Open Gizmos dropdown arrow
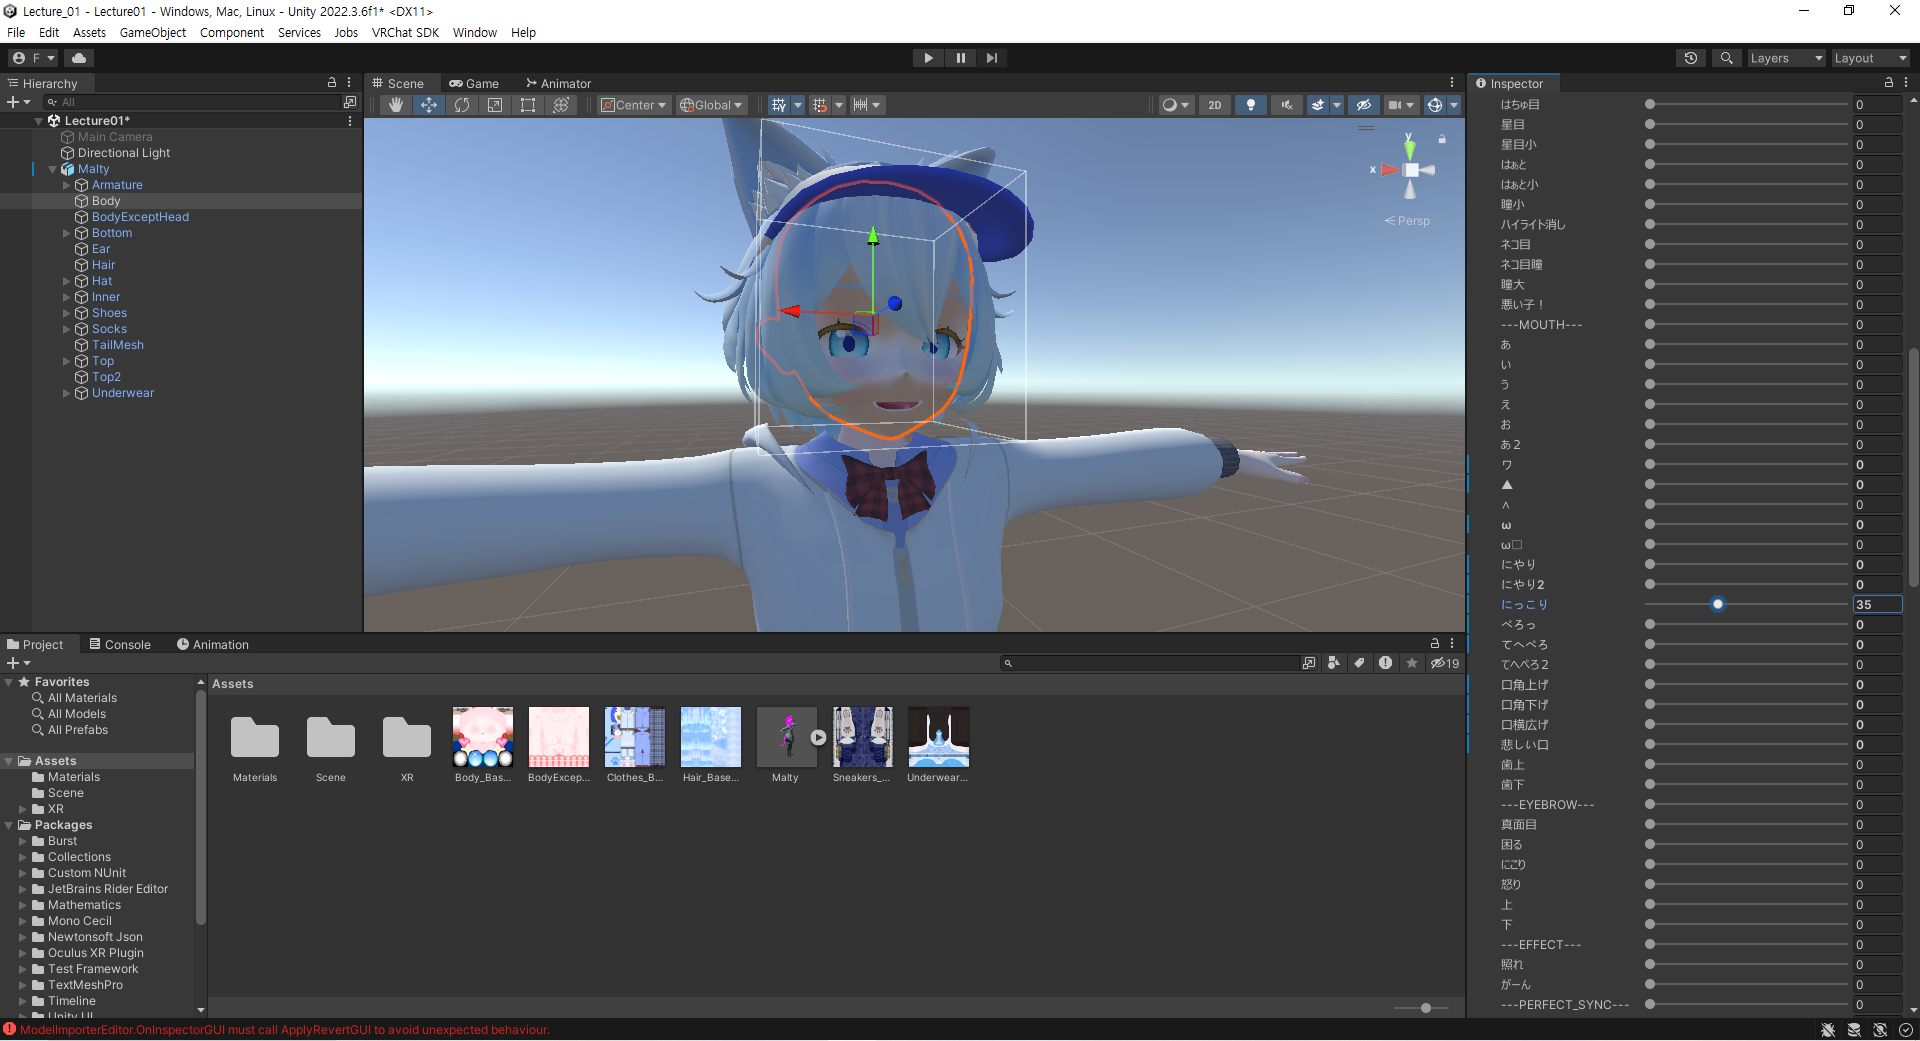 pos(1454,105)
